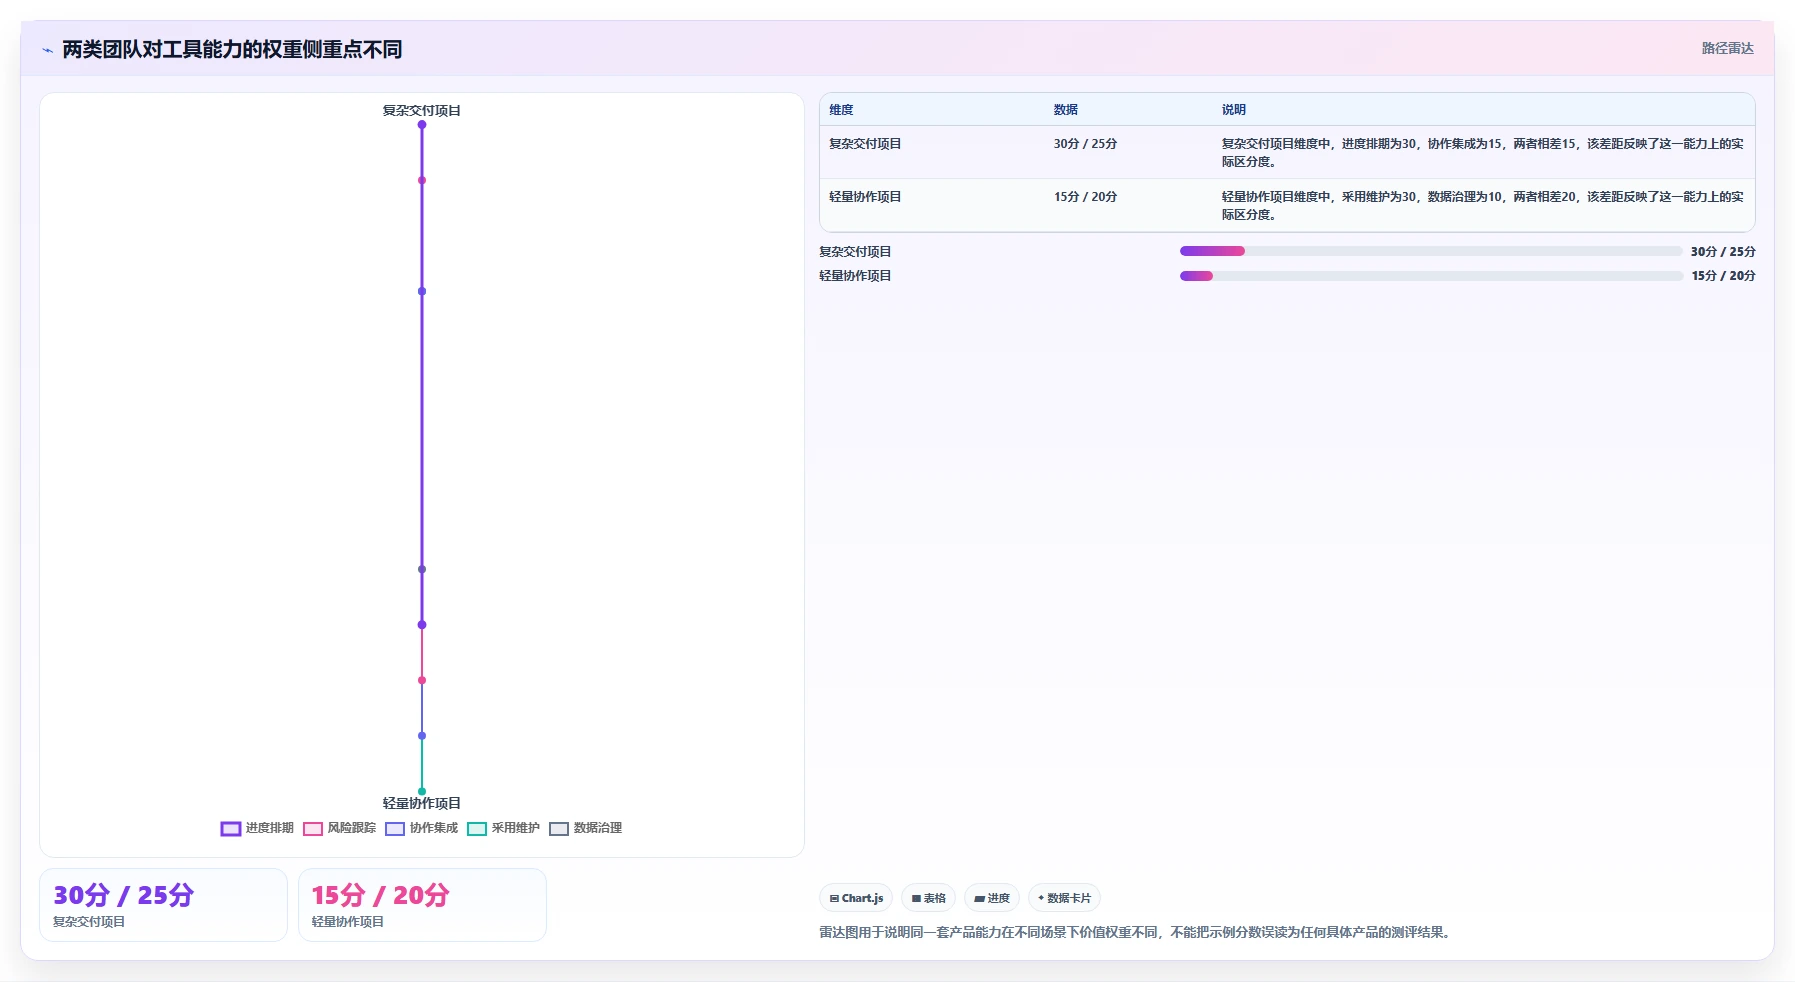
Task: Click the panel title 两类团队对工具能力的权重侧重点不同
Action: point(232,49)
